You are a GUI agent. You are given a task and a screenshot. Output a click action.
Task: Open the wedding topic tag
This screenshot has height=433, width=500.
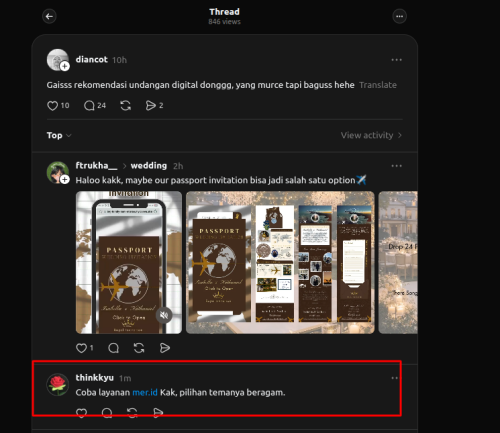[x=149, y=166]
